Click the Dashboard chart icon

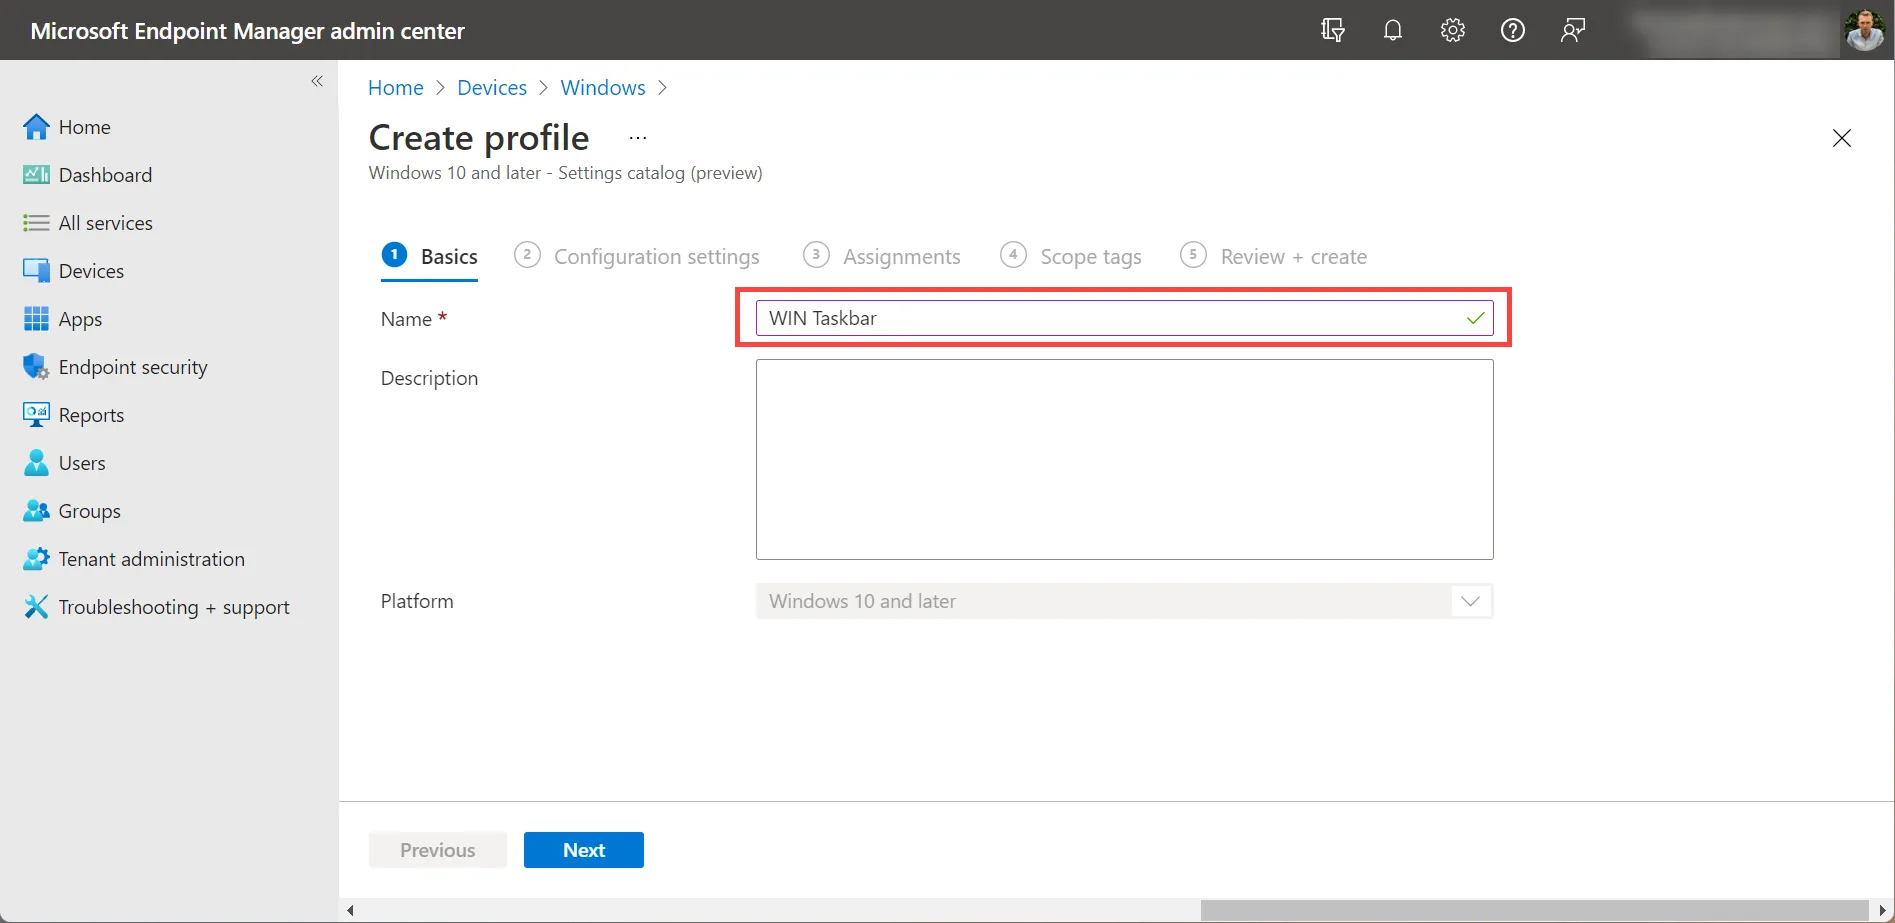36,175
